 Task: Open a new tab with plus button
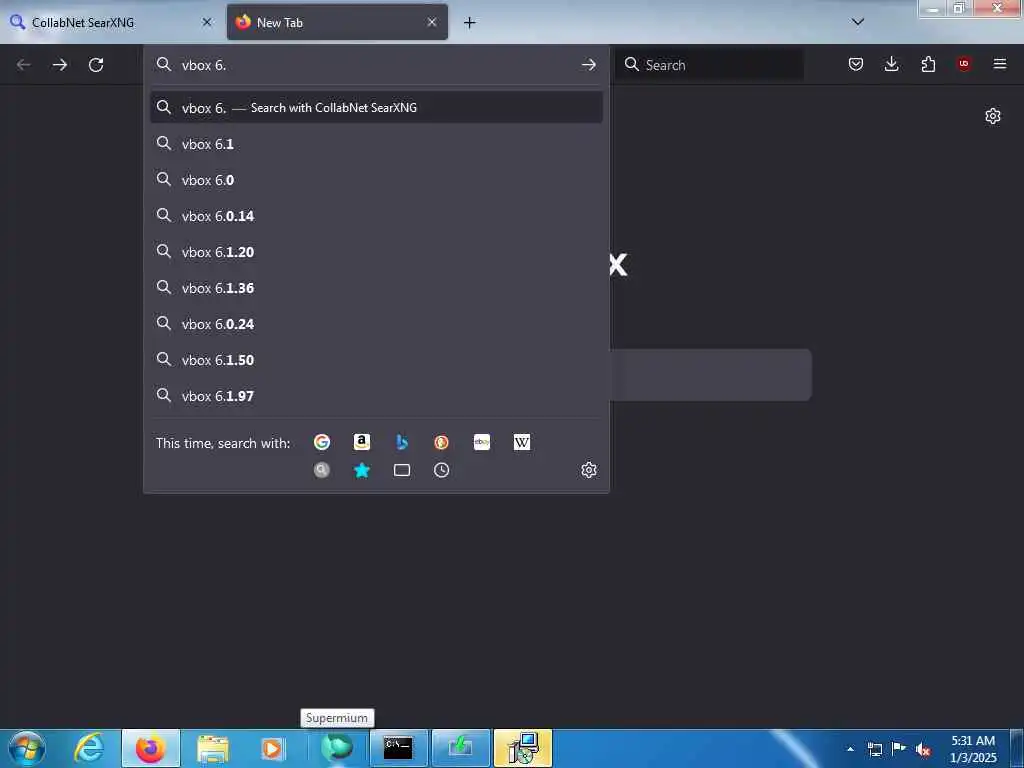coord(470,23)
